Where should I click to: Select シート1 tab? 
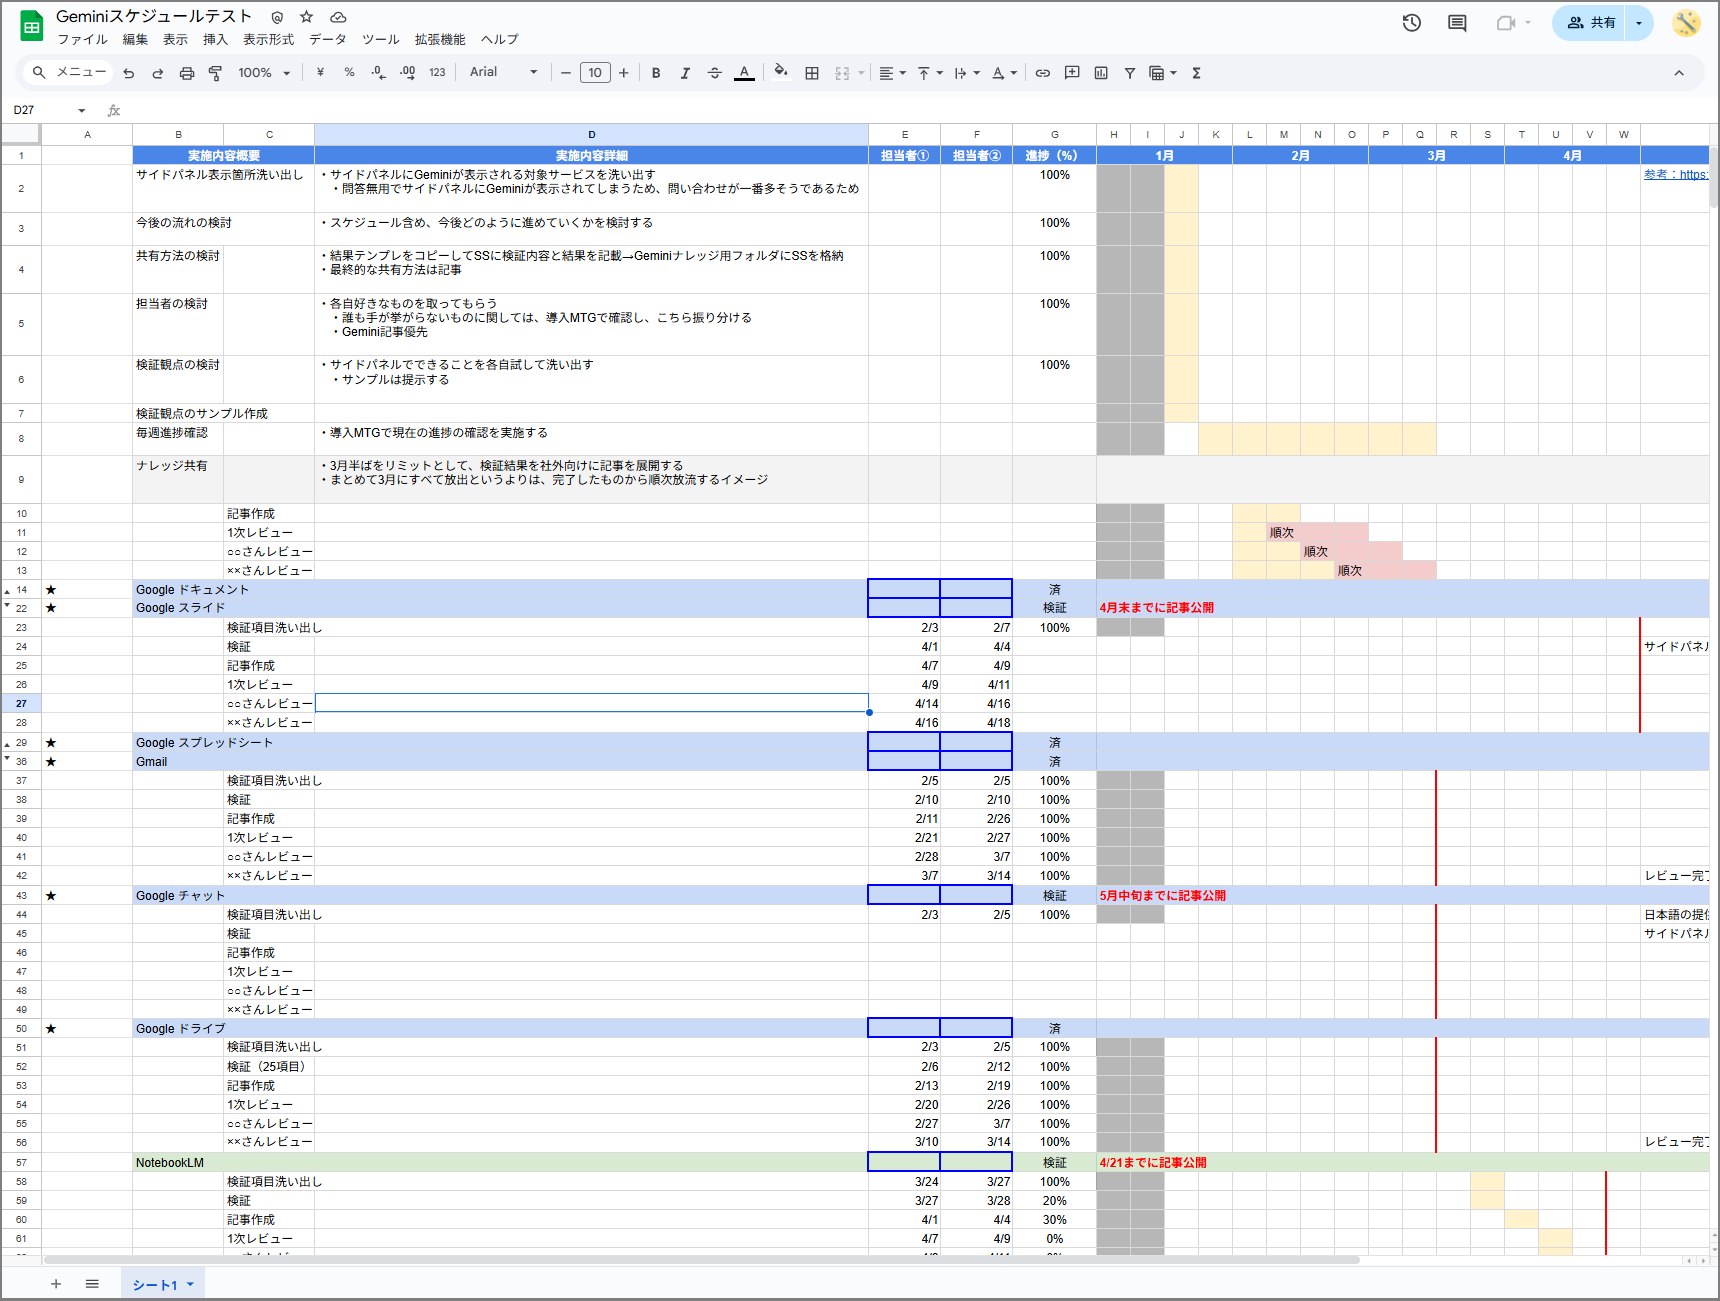tap(163, 1285)
